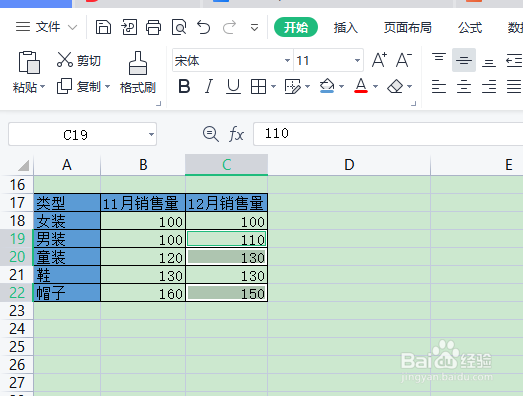Screen dimensions: 523x396
Task: Switch to the 插入 tab
Action: pyautogui.click(x=346, y=27)
